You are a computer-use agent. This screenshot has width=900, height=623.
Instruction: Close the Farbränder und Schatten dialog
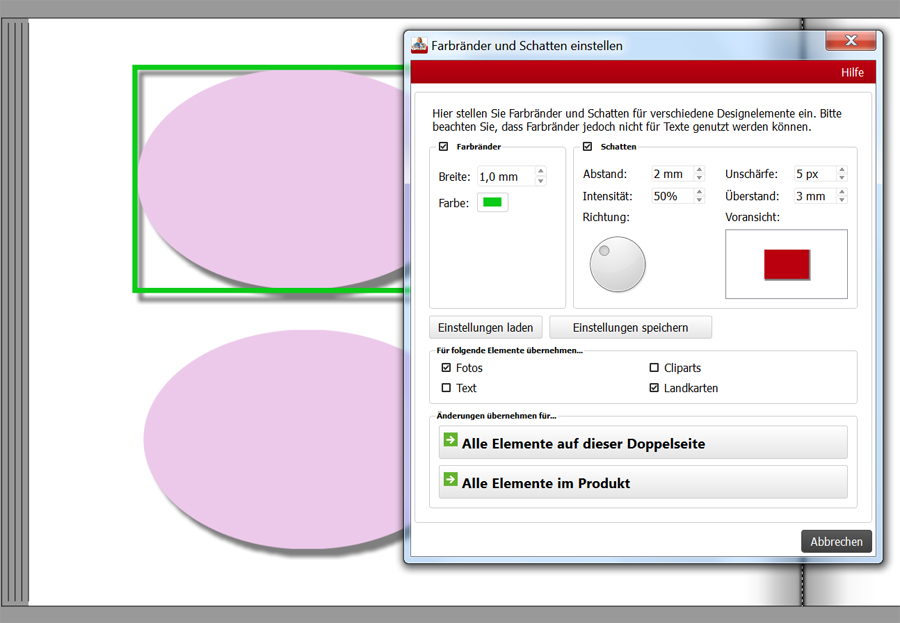pos(851,40)
